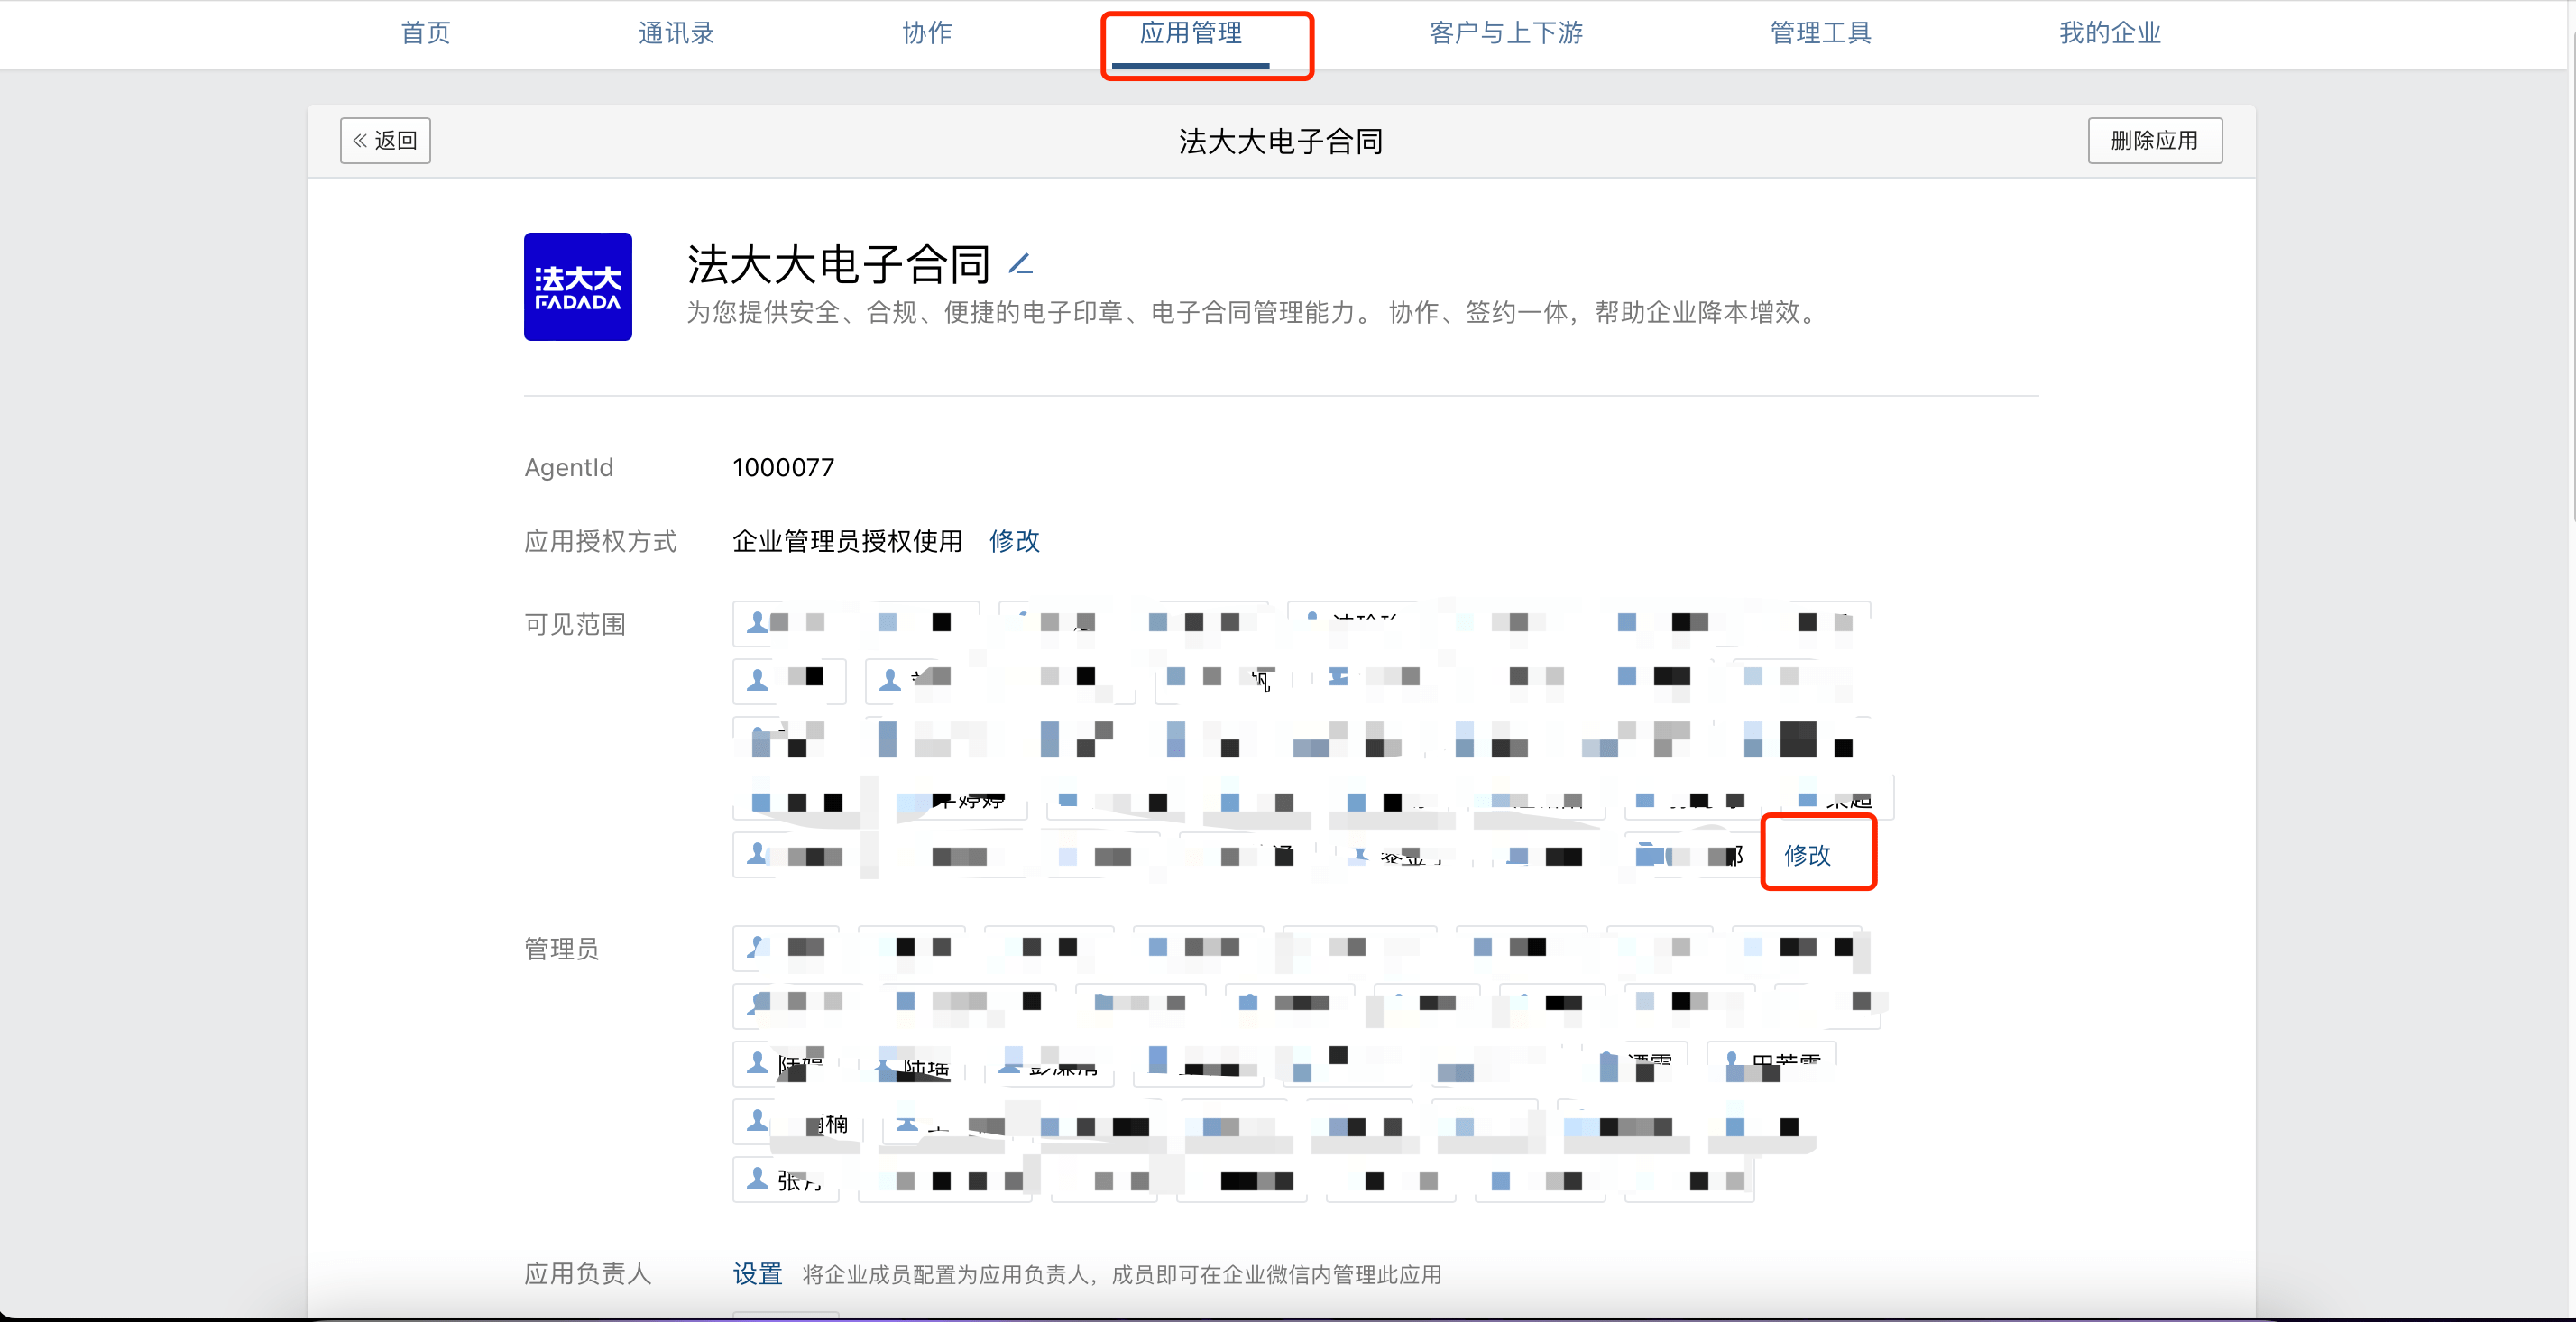Image resolution: width=2576 pixels, height=1322 pixels.
Task: Open the 首页 tab
Action: click(426, 33)
